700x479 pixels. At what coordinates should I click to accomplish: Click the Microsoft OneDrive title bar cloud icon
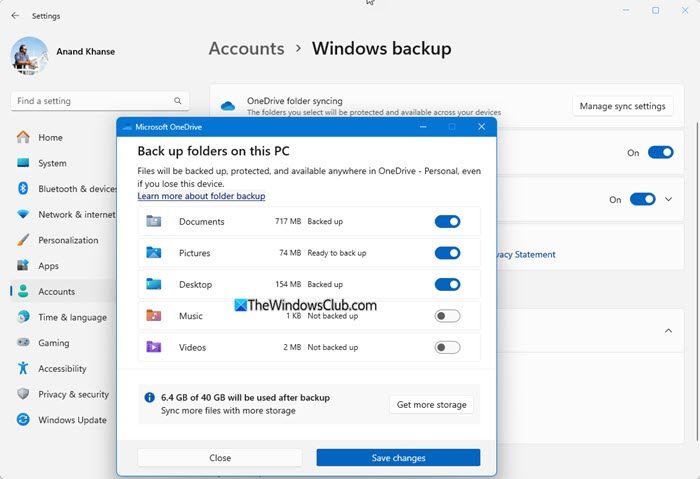click(127, 127)
